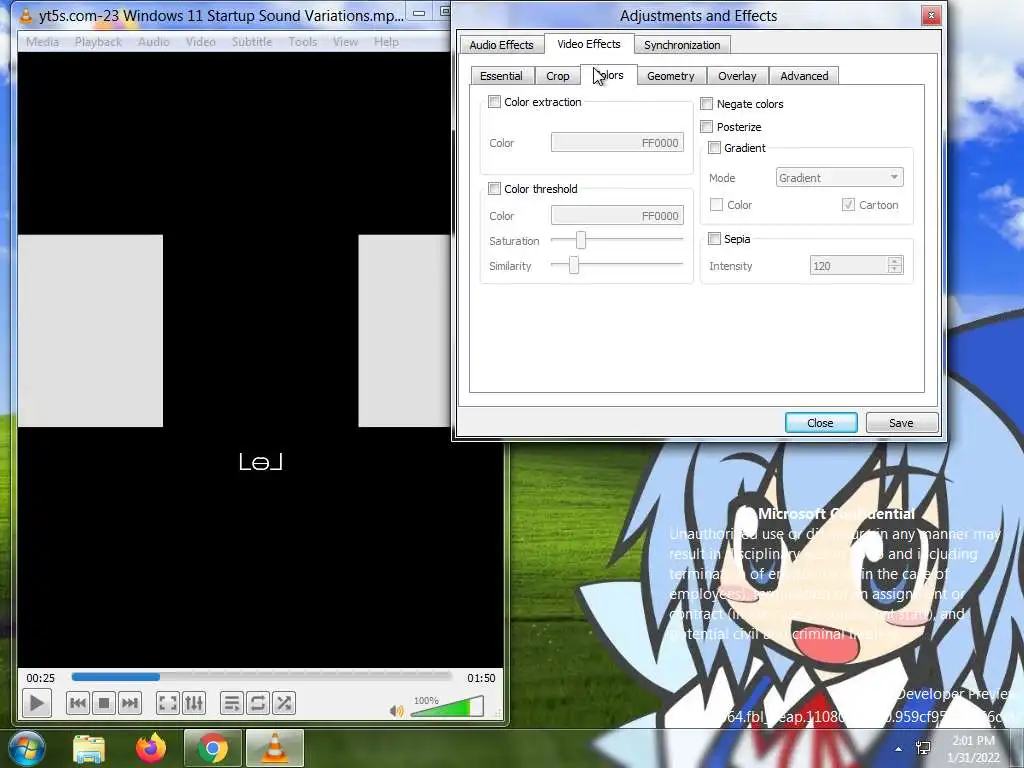Switch to Audio Effects tab
Viewport: 1024px width, 768px height.
click(x=501, y=44)
